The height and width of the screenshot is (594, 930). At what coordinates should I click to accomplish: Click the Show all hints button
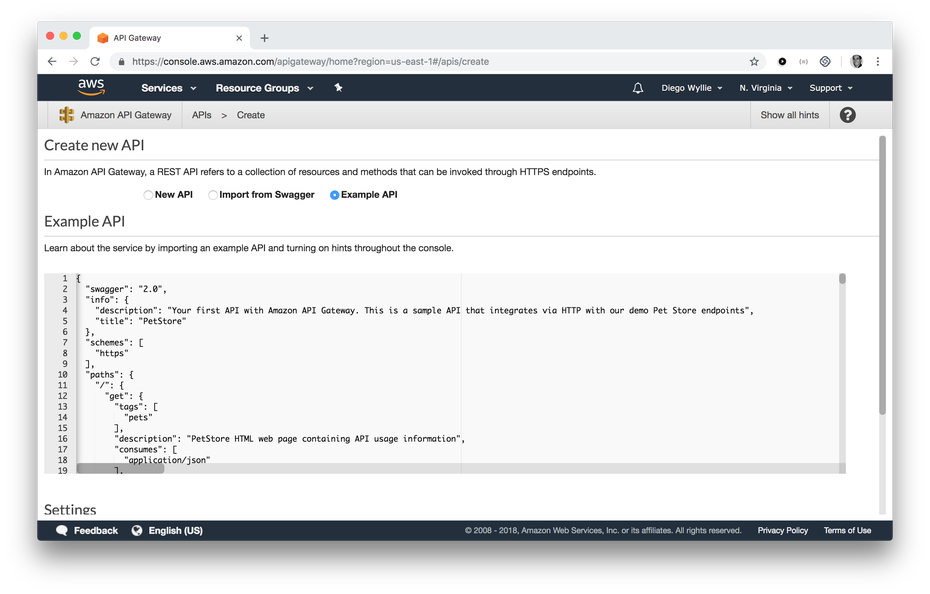pos(789,115)
